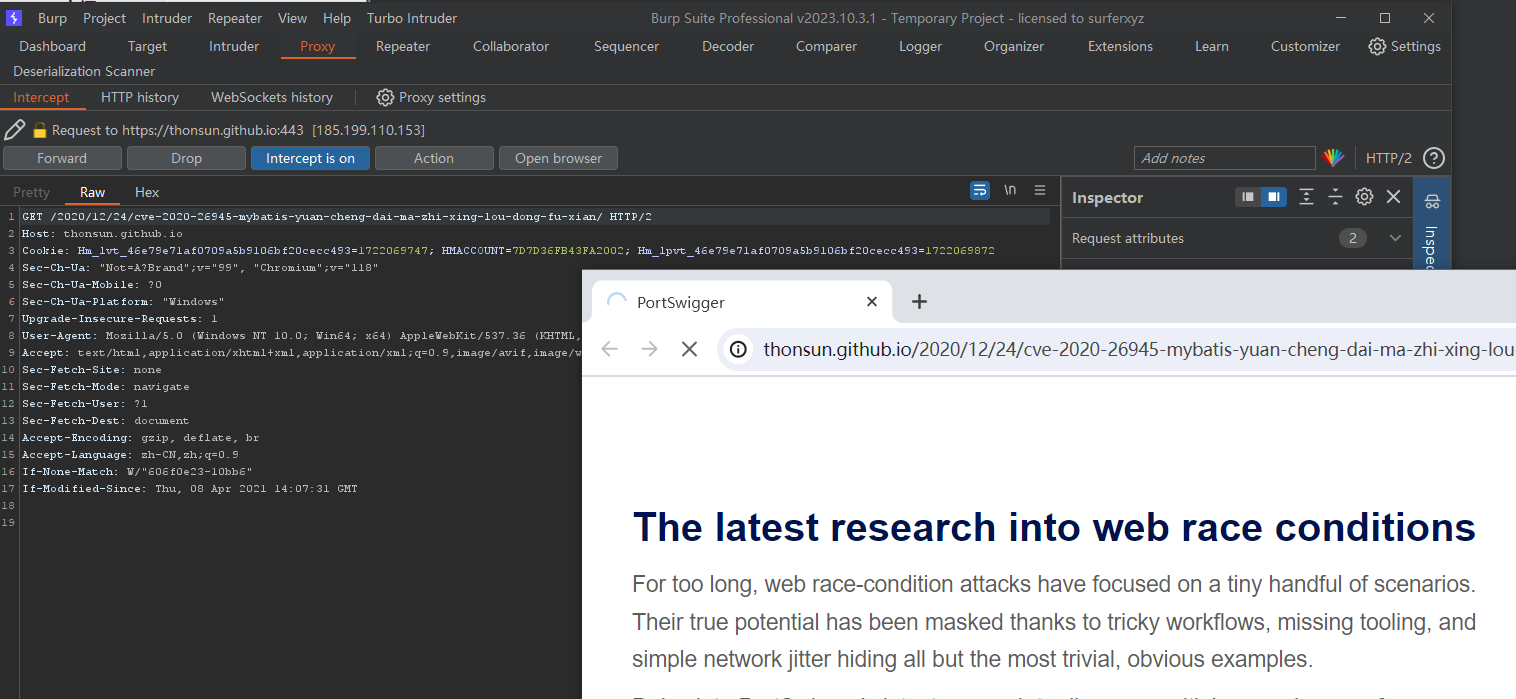Switch to the Dashboard tab

coord(52,46)
